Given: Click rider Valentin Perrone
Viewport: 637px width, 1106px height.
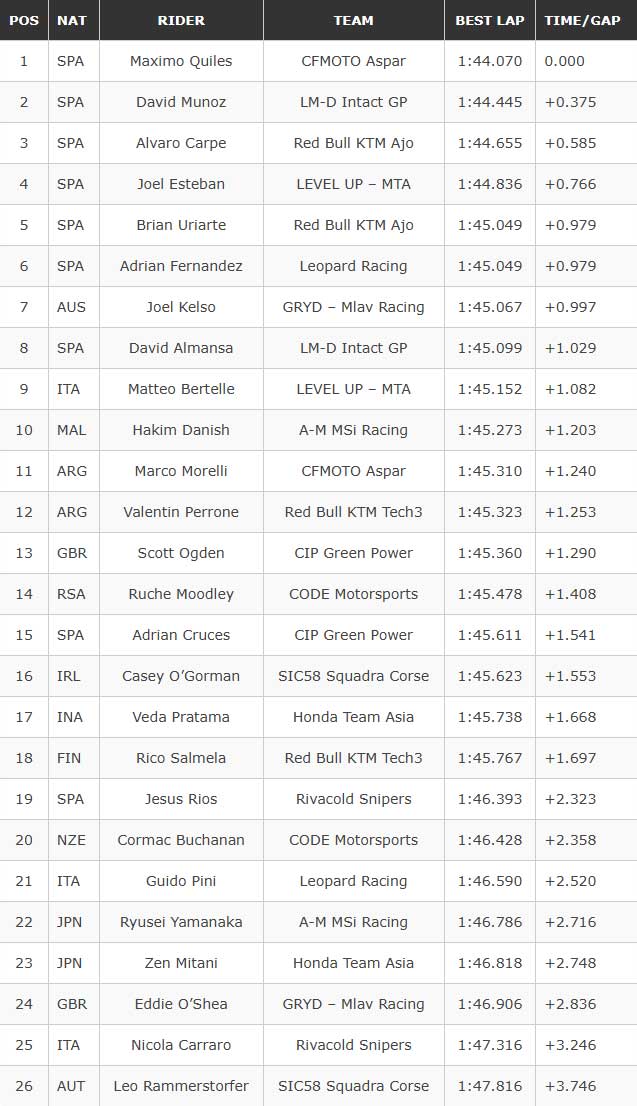Looking at the screenshot, I should 181,512.
